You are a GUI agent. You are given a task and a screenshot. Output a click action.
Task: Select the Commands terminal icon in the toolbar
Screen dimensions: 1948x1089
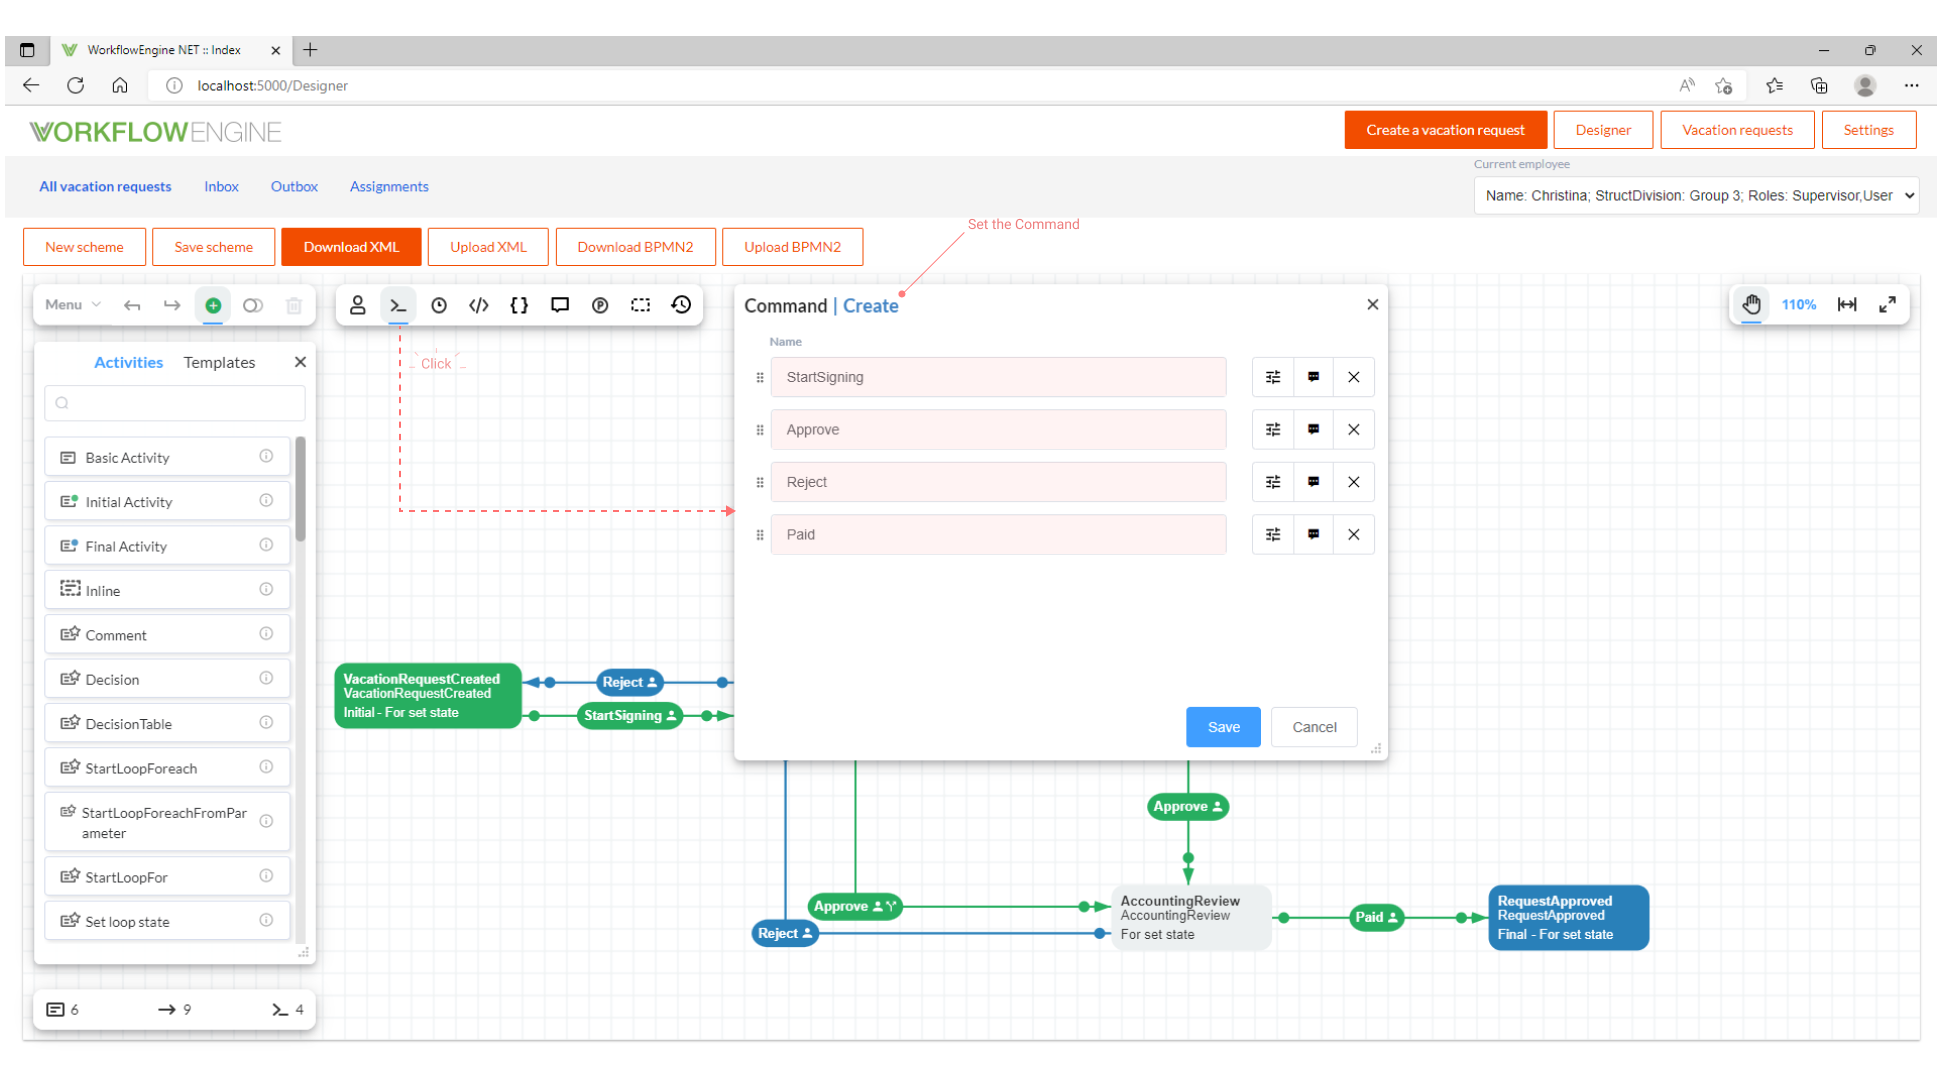(398, 305)
